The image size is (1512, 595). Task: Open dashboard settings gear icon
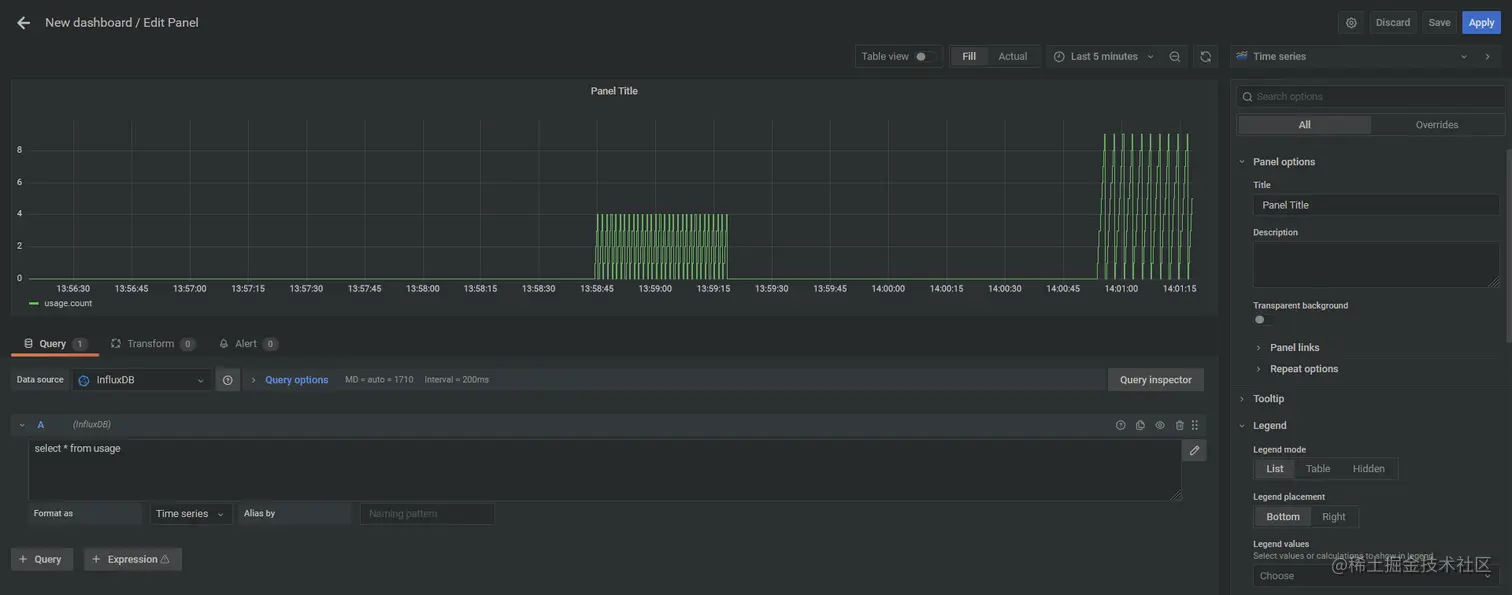pyautogui.click(x=1351, y=23)
